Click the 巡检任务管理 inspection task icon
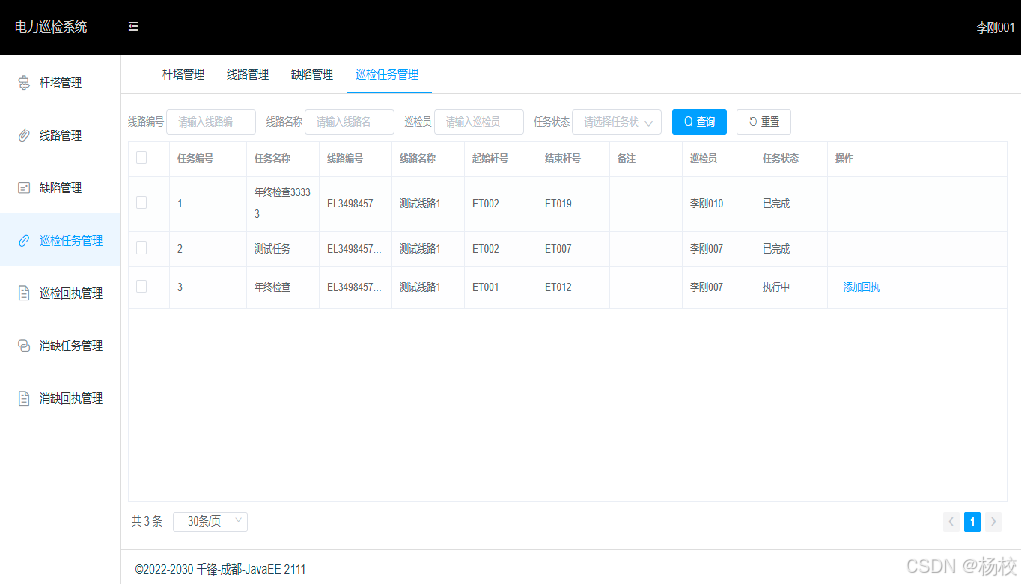This screenshot has height=584, width=1021. tap(22, 240)
